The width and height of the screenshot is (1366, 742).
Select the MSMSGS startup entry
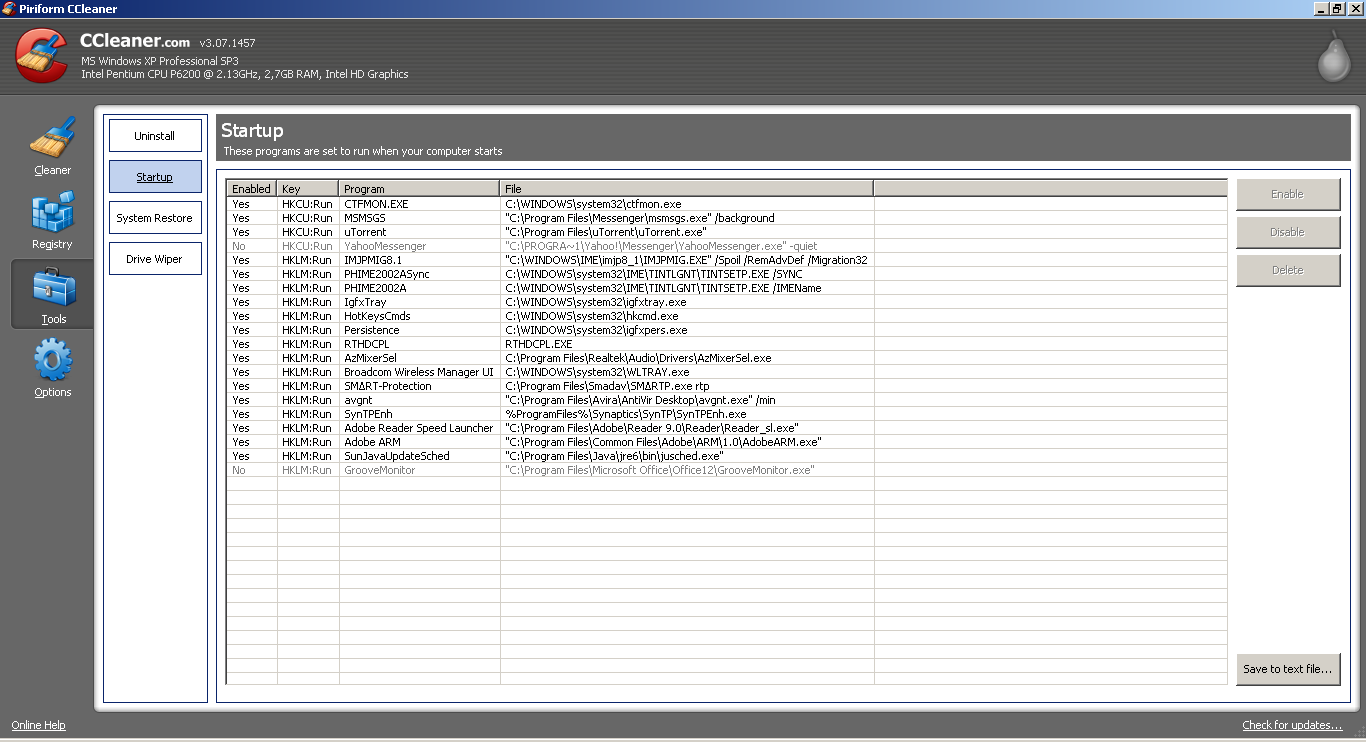(365, 218)
